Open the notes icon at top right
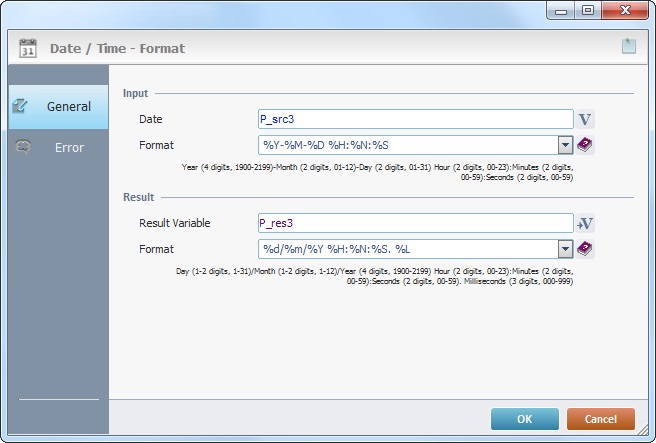 point(627,45)
